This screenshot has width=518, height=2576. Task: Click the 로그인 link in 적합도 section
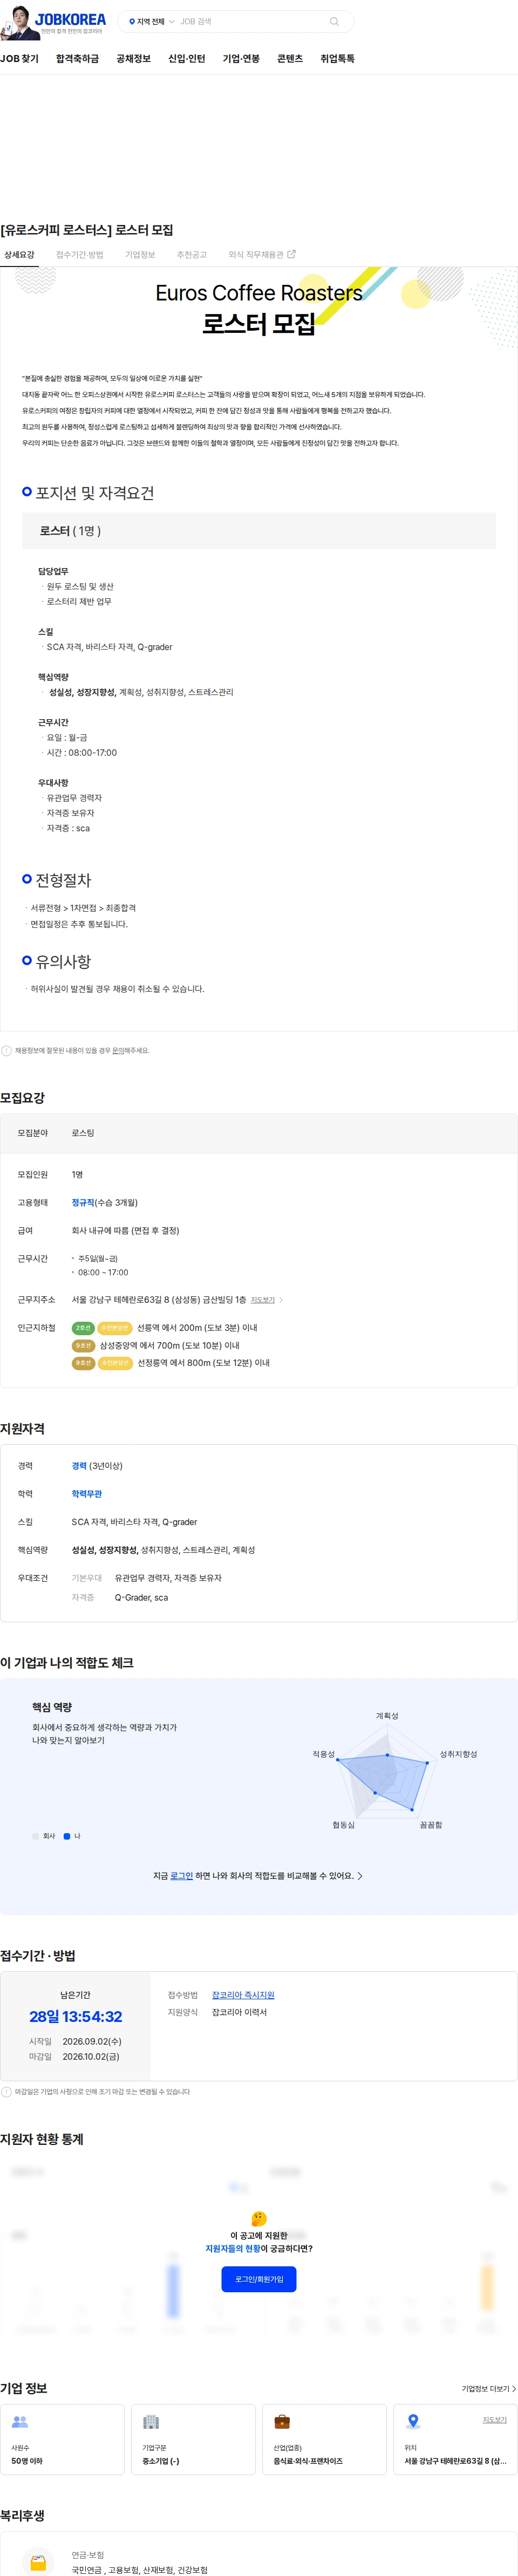click(x=181, y=1876)
